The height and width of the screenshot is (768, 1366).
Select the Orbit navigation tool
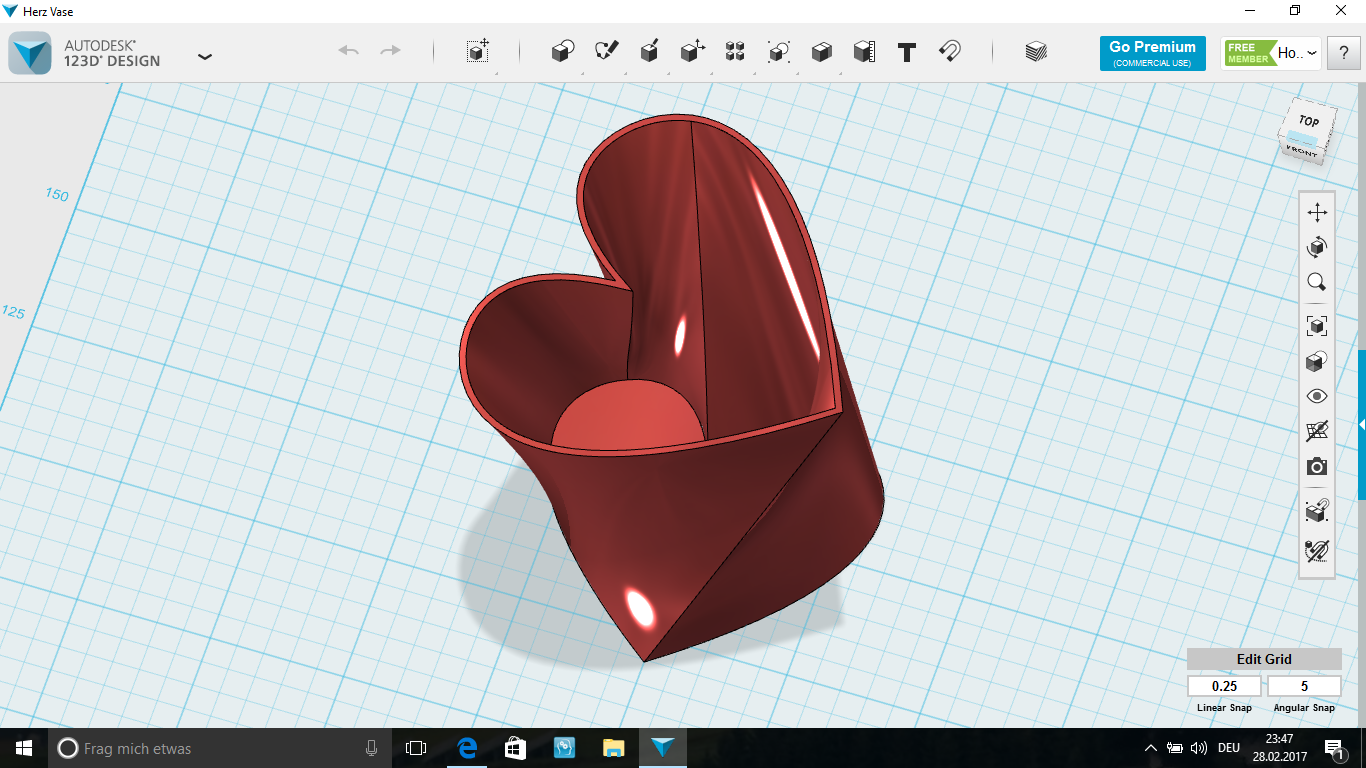point(1317,247)
